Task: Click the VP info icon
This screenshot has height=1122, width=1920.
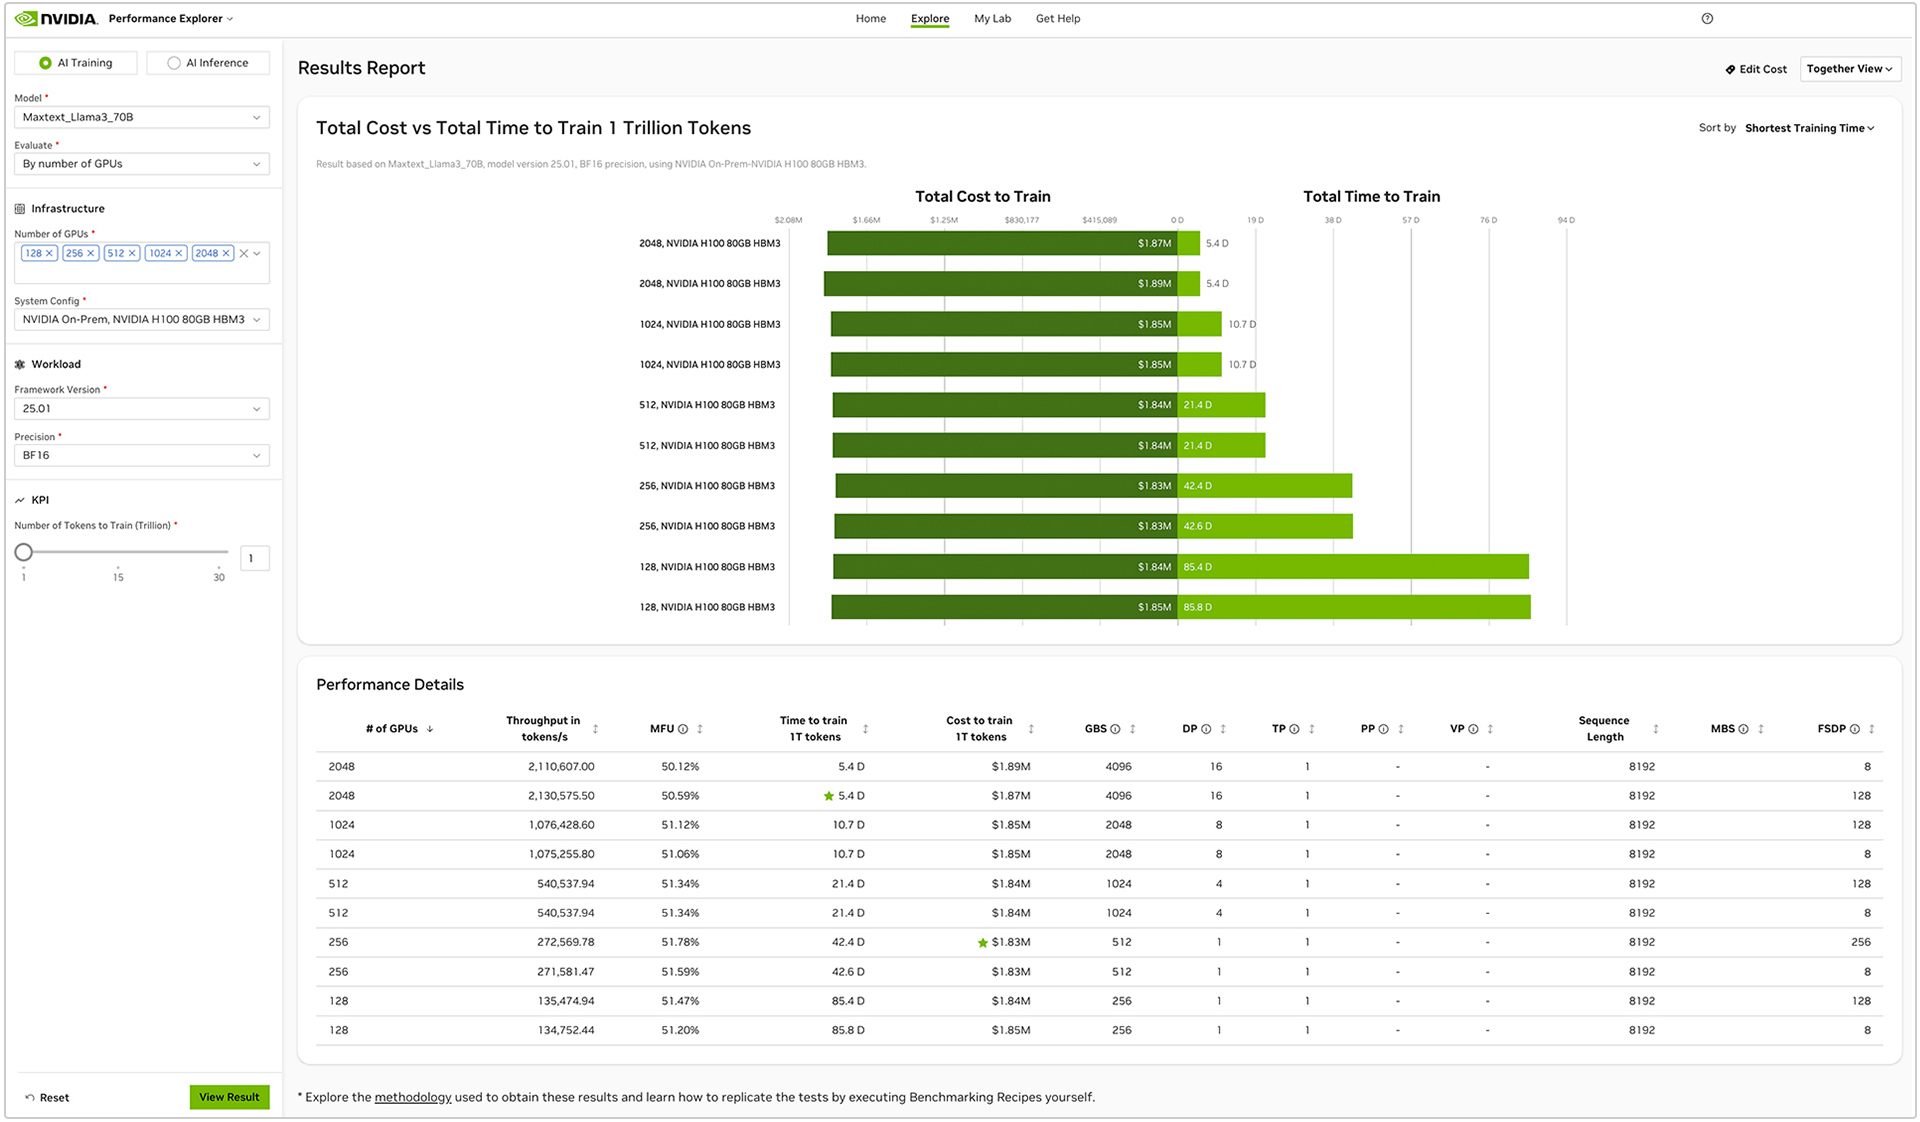Action: [1473, 729]
